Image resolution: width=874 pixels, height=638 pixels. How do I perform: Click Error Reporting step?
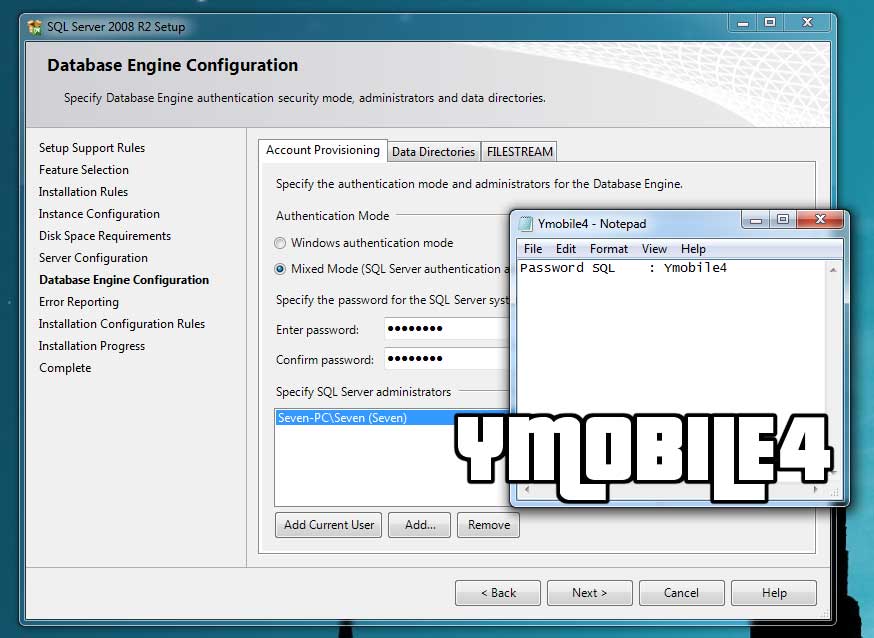pyautogui.click(x=79, y=302)
